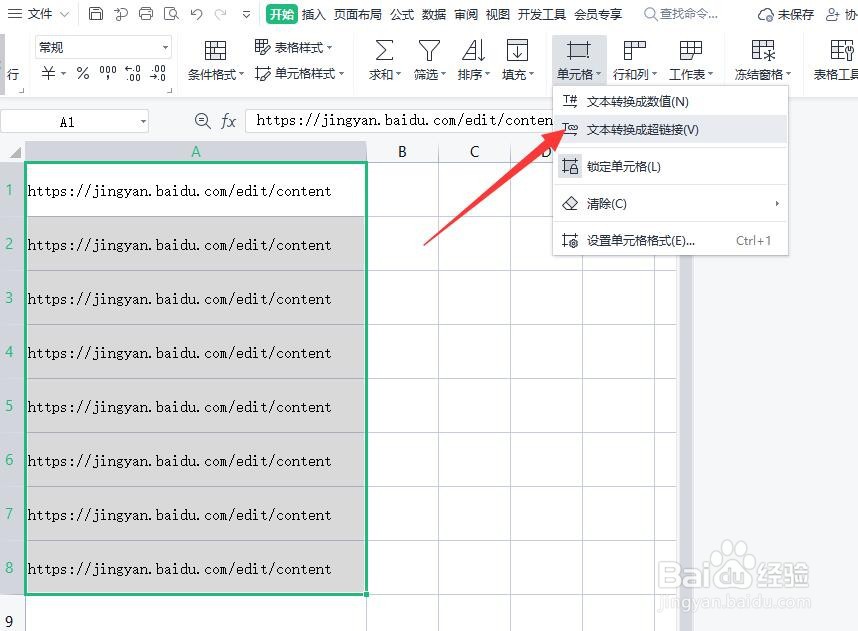Click the Save icon in quick toolbar
This screenshot has width=858, height=631.
tap(96, 14)
